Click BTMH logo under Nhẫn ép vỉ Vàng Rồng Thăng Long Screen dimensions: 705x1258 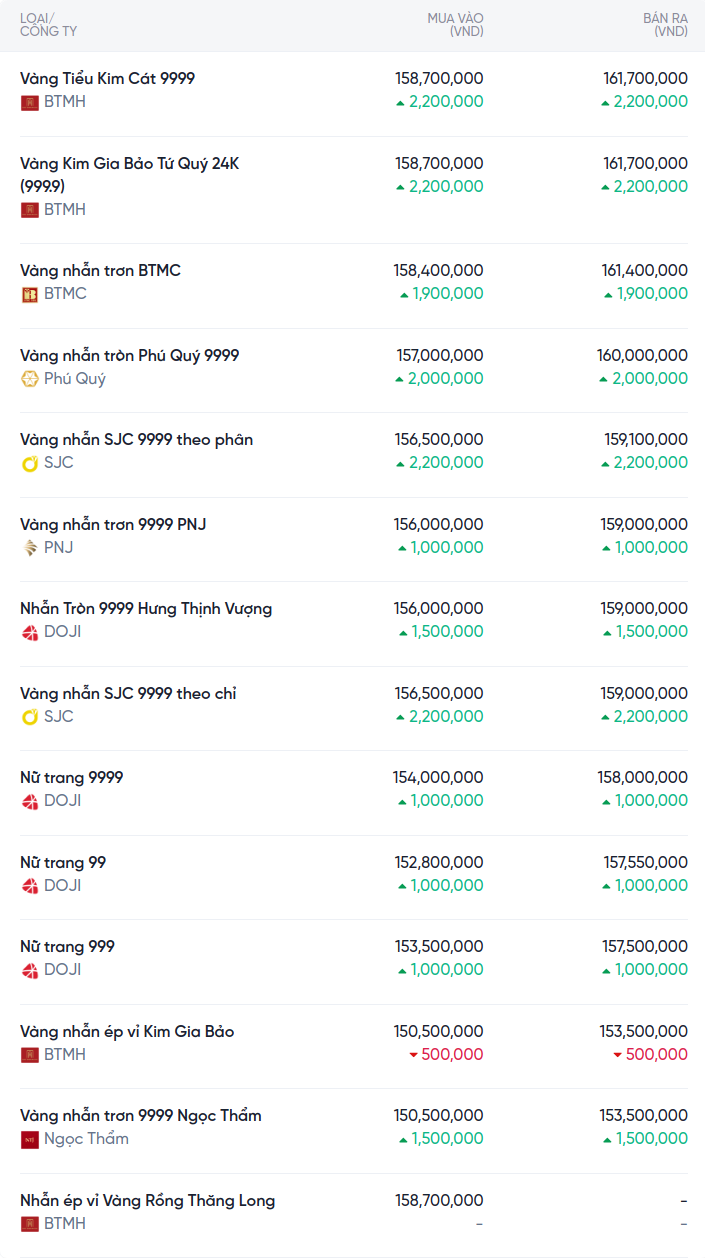pos(30,1224)
